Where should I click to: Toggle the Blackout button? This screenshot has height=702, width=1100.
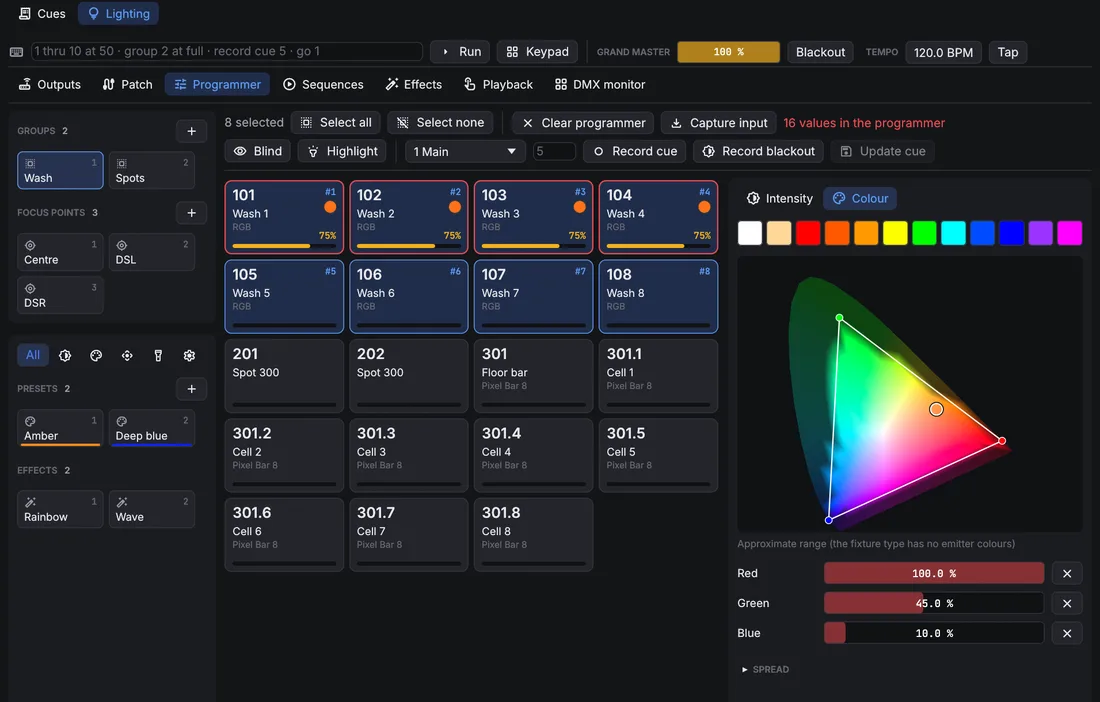point(820,52)
